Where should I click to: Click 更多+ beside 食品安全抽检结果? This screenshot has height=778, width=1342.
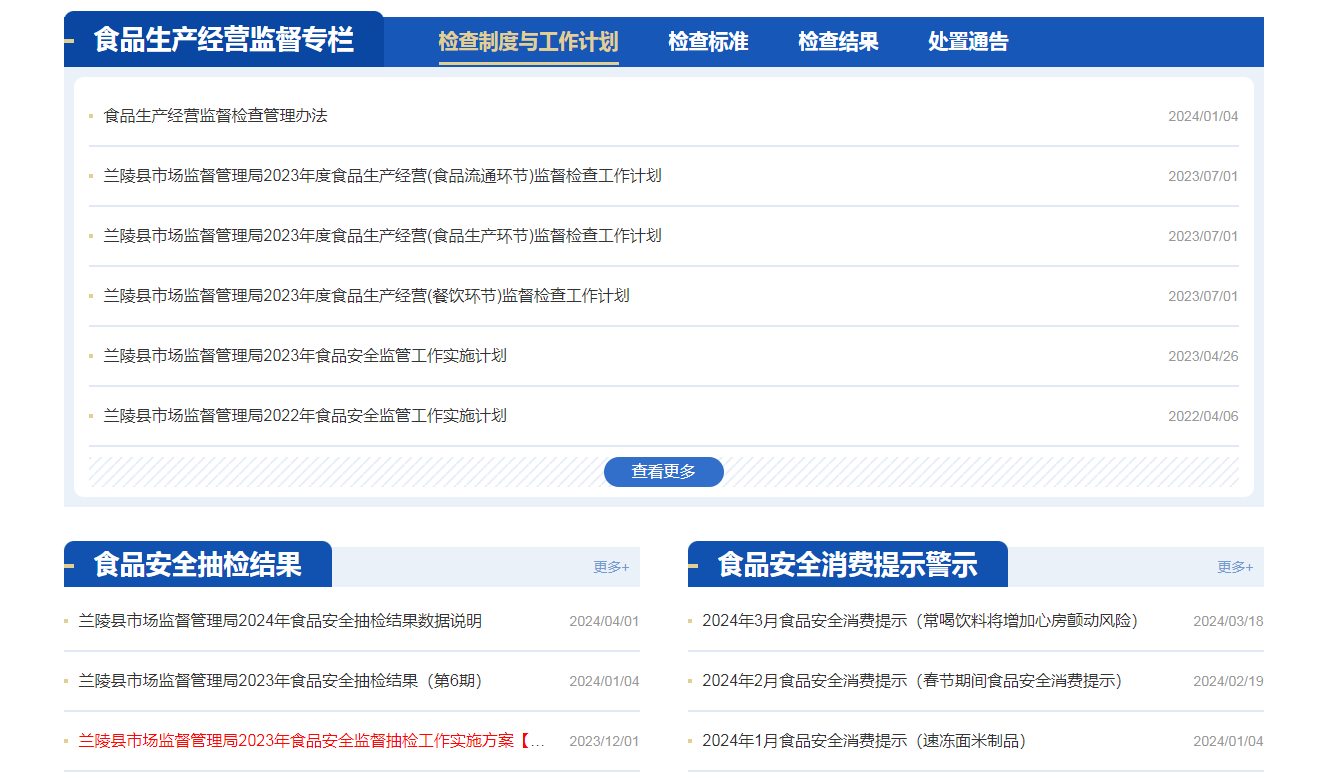(x=611, y=567)
